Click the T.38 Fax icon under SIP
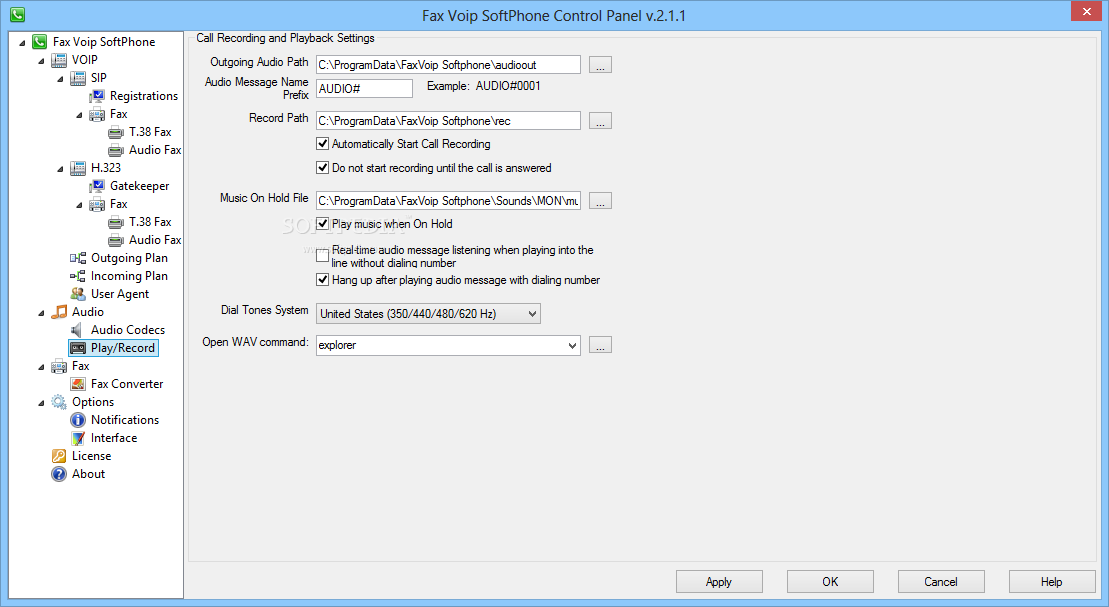The height and width of the screenshot is (607, 1109). [116, 132]
